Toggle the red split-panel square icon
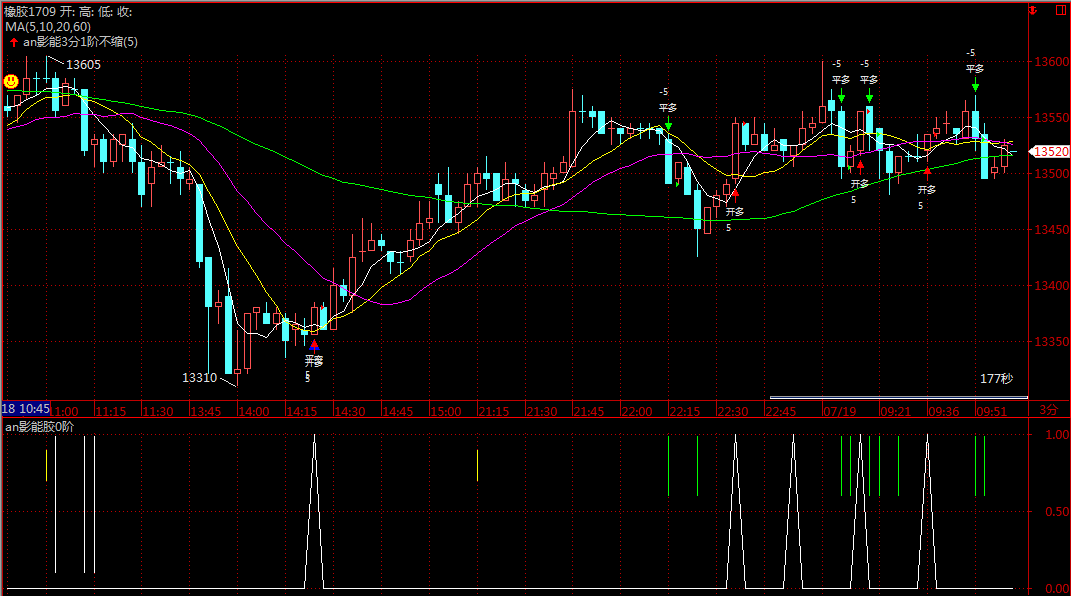Viewport: 1071px width, 596px height. click(x=1061, y=10)
